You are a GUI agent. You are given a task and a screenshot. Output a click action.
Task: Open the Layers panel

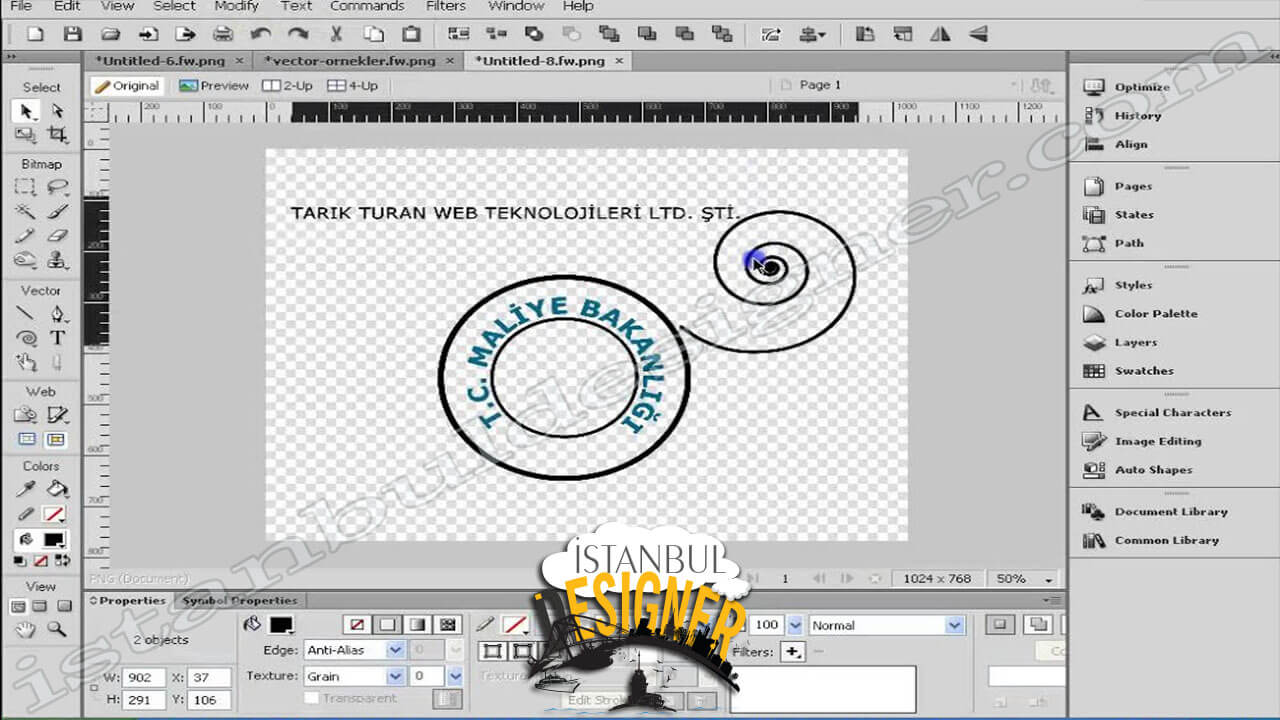tap(1135, 342)
